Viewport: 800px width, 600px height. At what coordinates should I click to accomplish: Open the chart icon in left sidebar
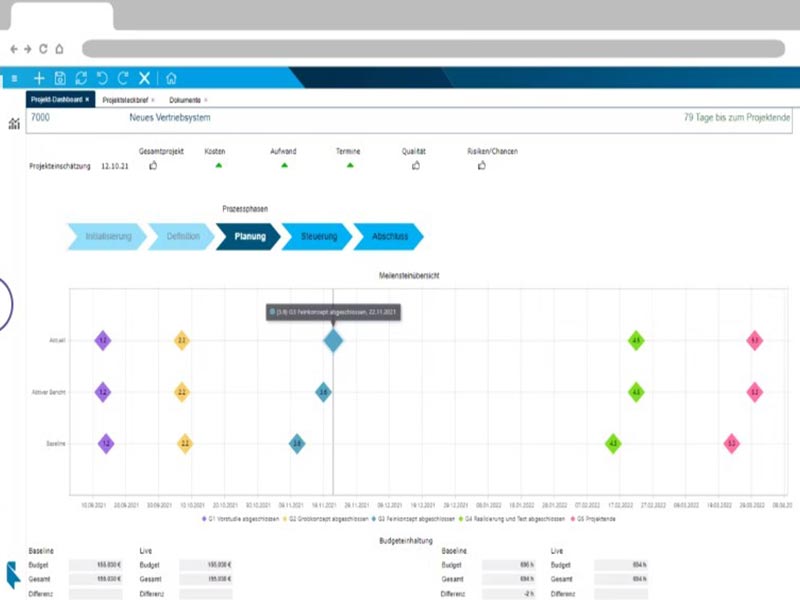coord(14,124)
